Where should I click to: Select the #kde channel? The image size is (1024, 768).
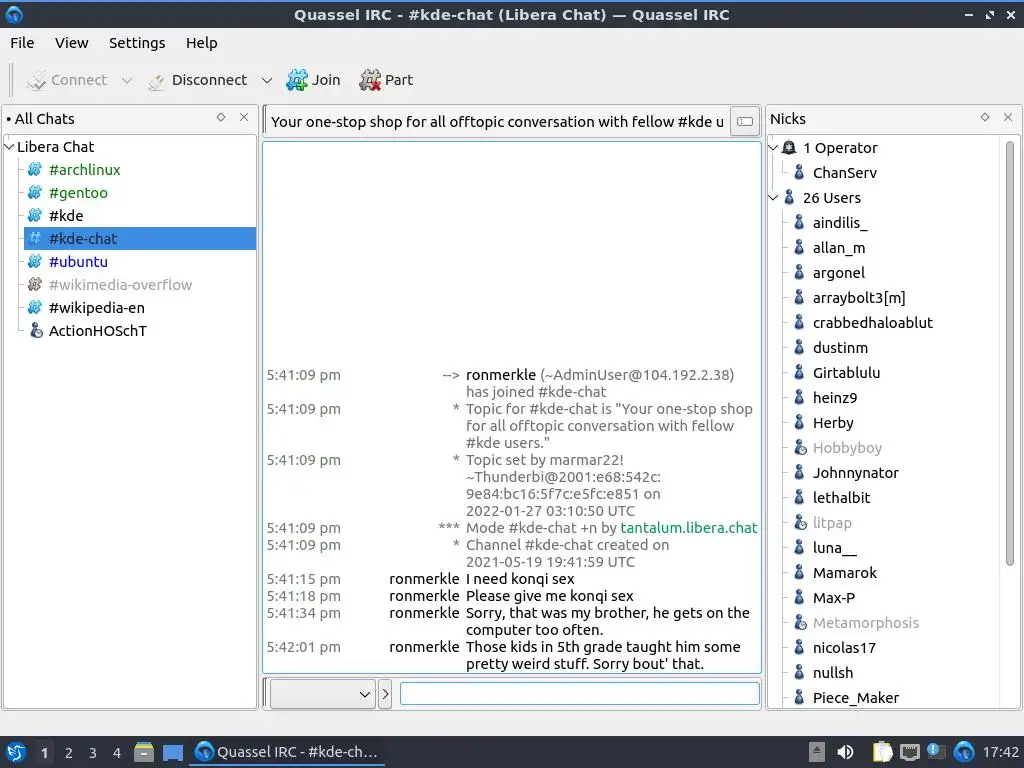(66, 216)
